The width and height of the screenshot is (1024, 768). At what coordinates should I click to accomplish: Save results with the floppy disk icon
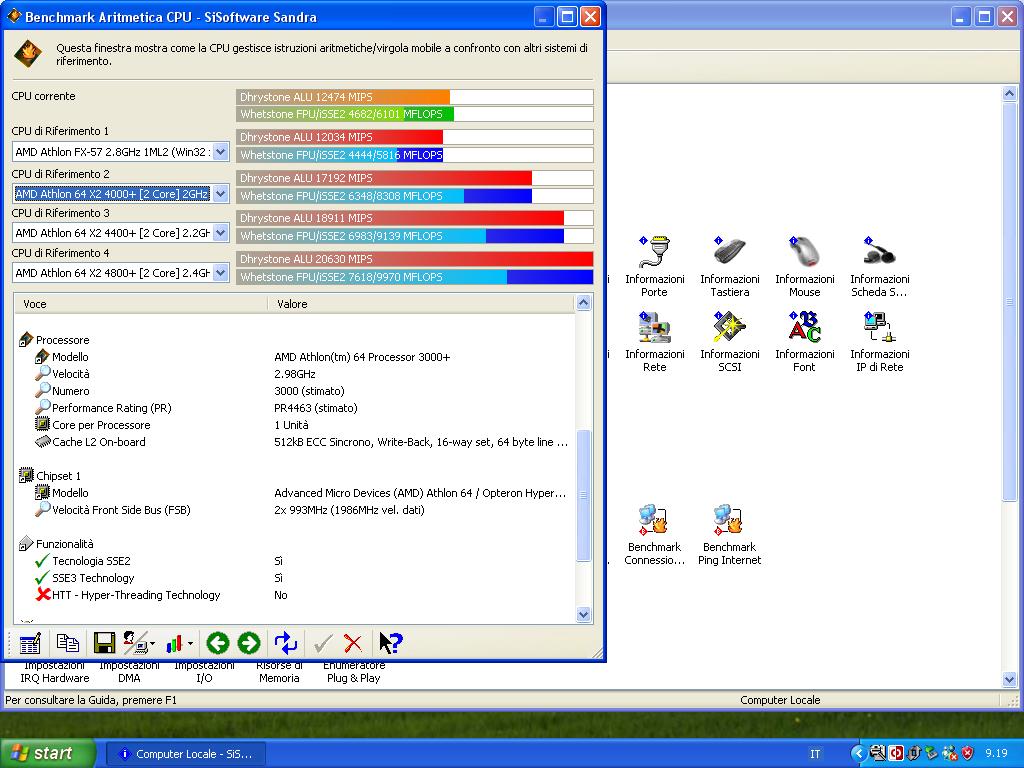(104, 644)
